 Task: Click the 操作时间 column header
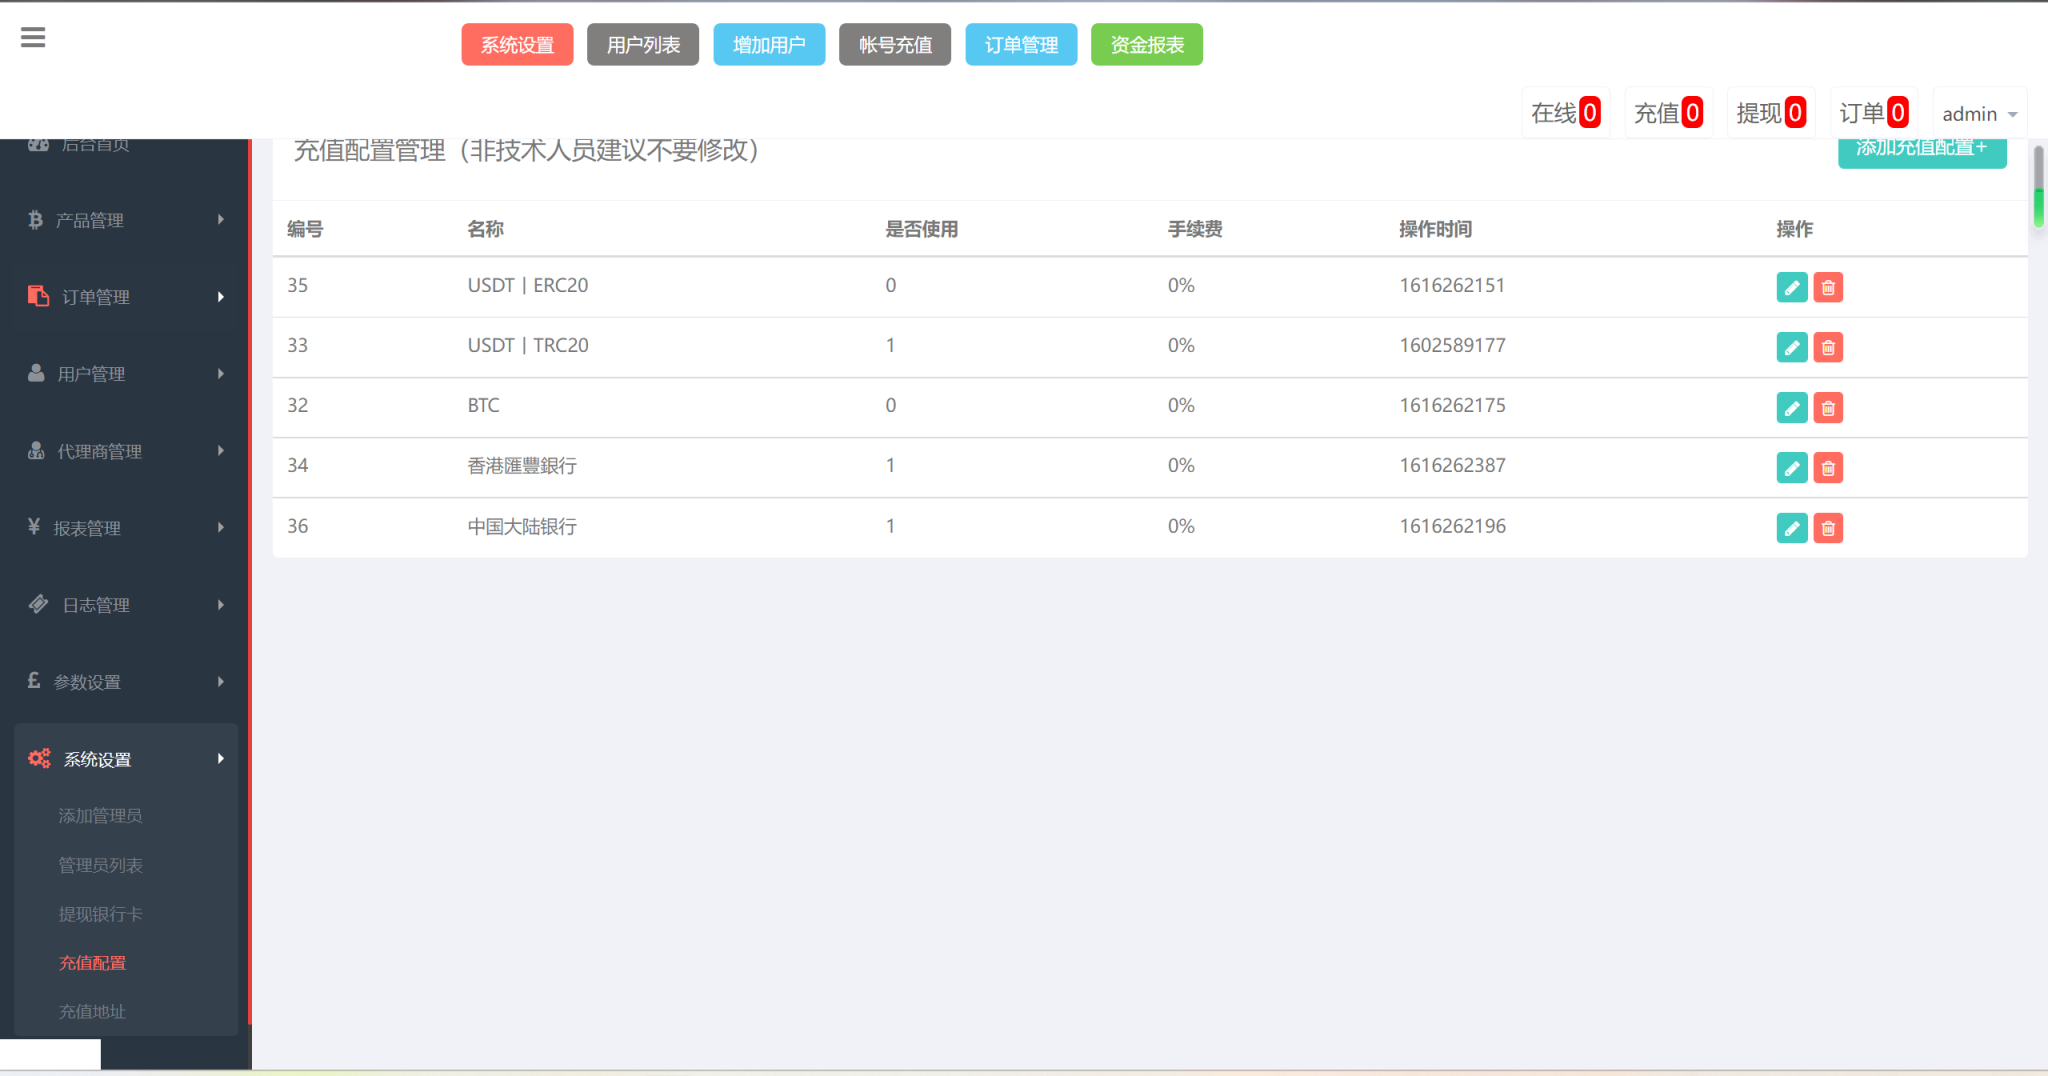pos(1435,229)
